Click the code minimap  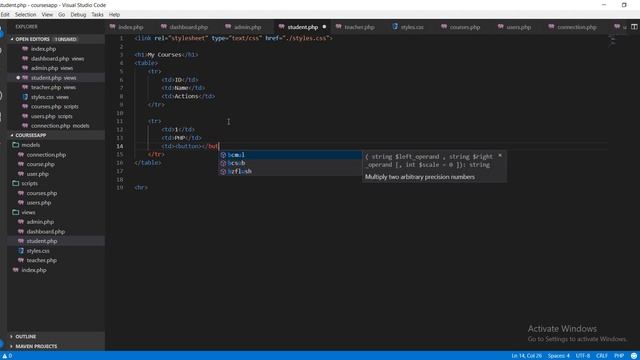coord(612,40)
